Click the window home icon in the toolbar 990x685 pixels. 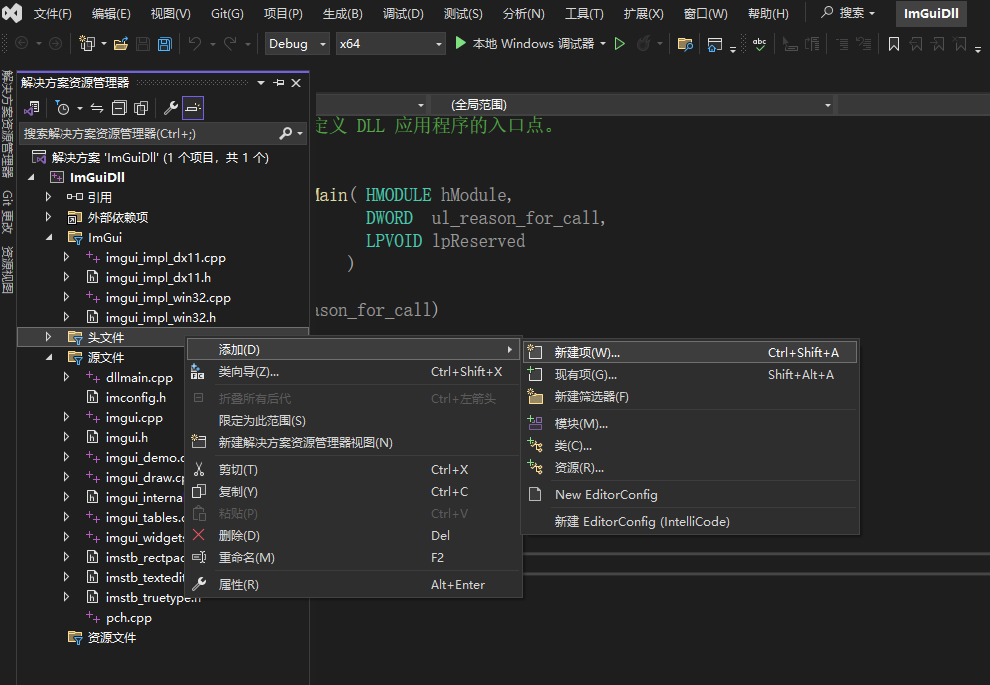click(x=715, y=44)
